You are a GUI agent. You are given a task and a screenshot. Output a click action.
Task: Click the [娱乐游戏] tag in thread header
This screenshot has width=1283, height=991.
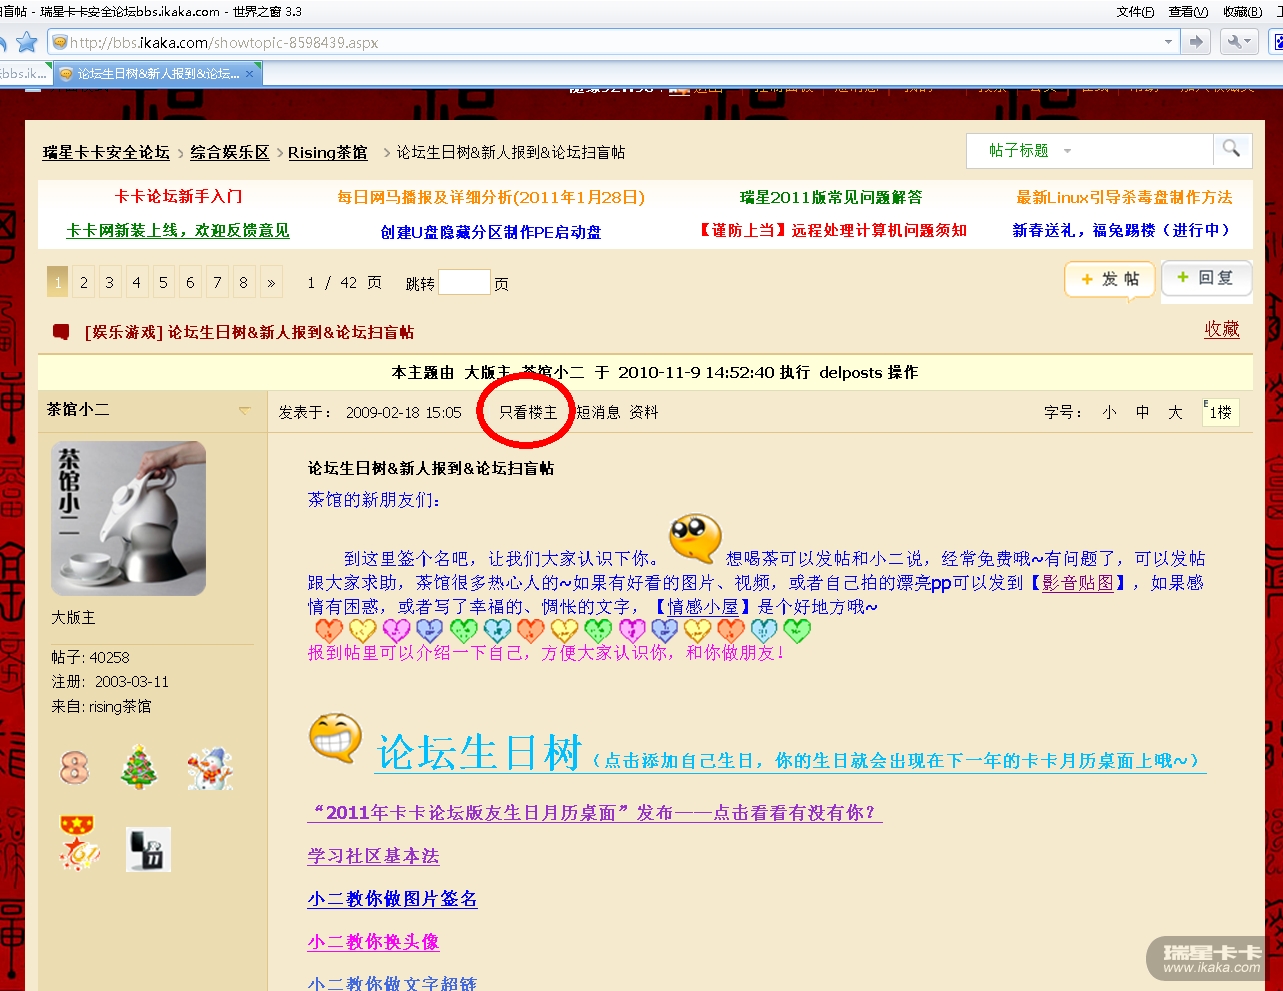124,332
